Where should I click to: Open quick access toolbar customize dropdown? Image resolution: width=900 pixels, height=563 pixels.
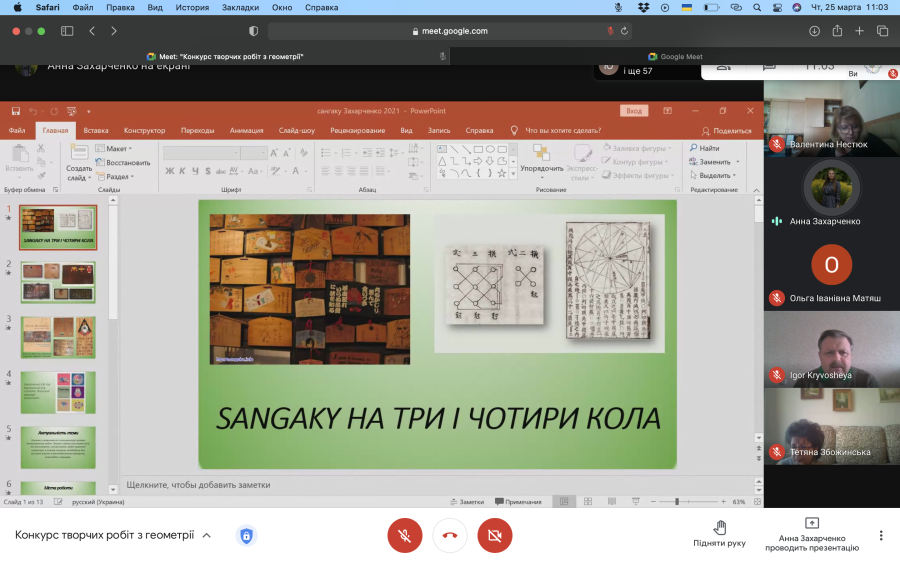(x=88, y=111)
